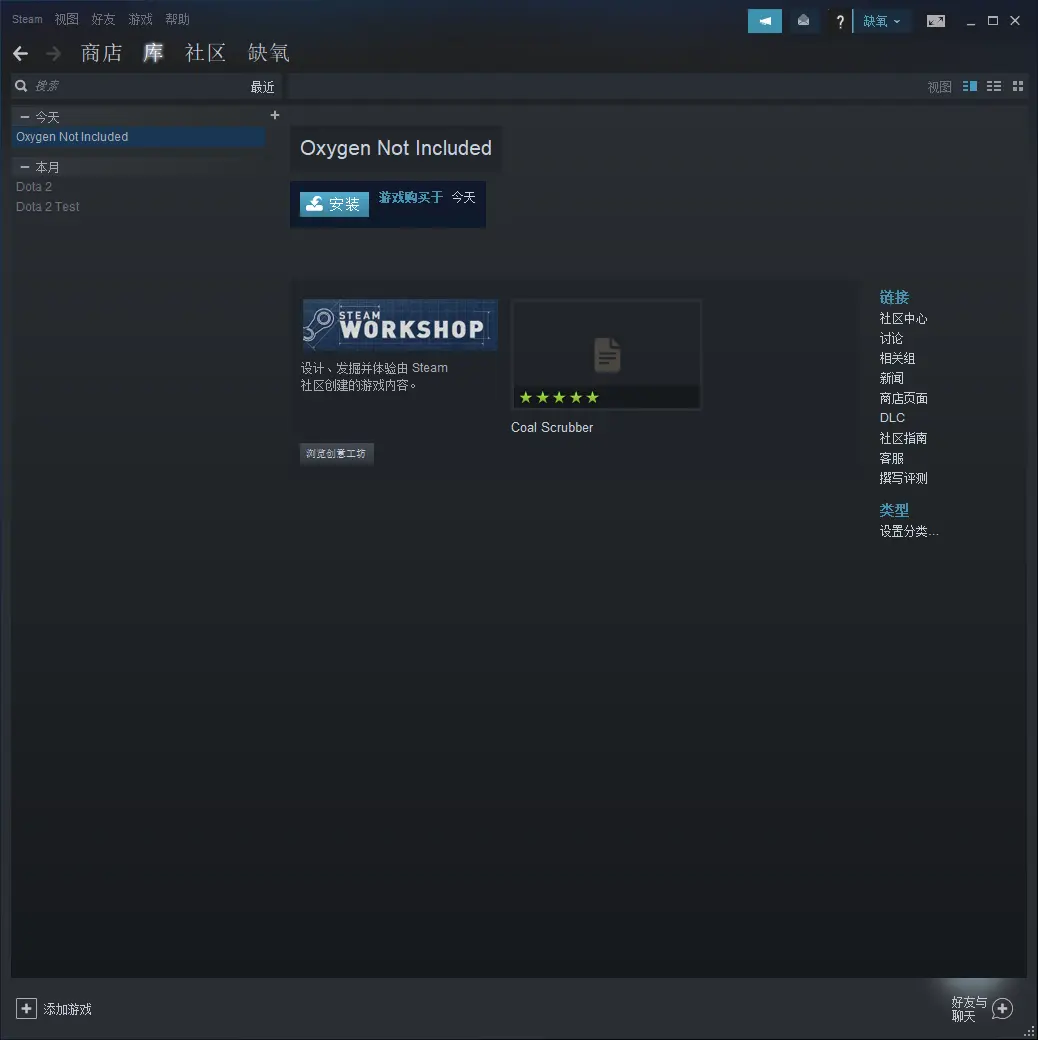Go to the 商店 tab

click(101, 53)
